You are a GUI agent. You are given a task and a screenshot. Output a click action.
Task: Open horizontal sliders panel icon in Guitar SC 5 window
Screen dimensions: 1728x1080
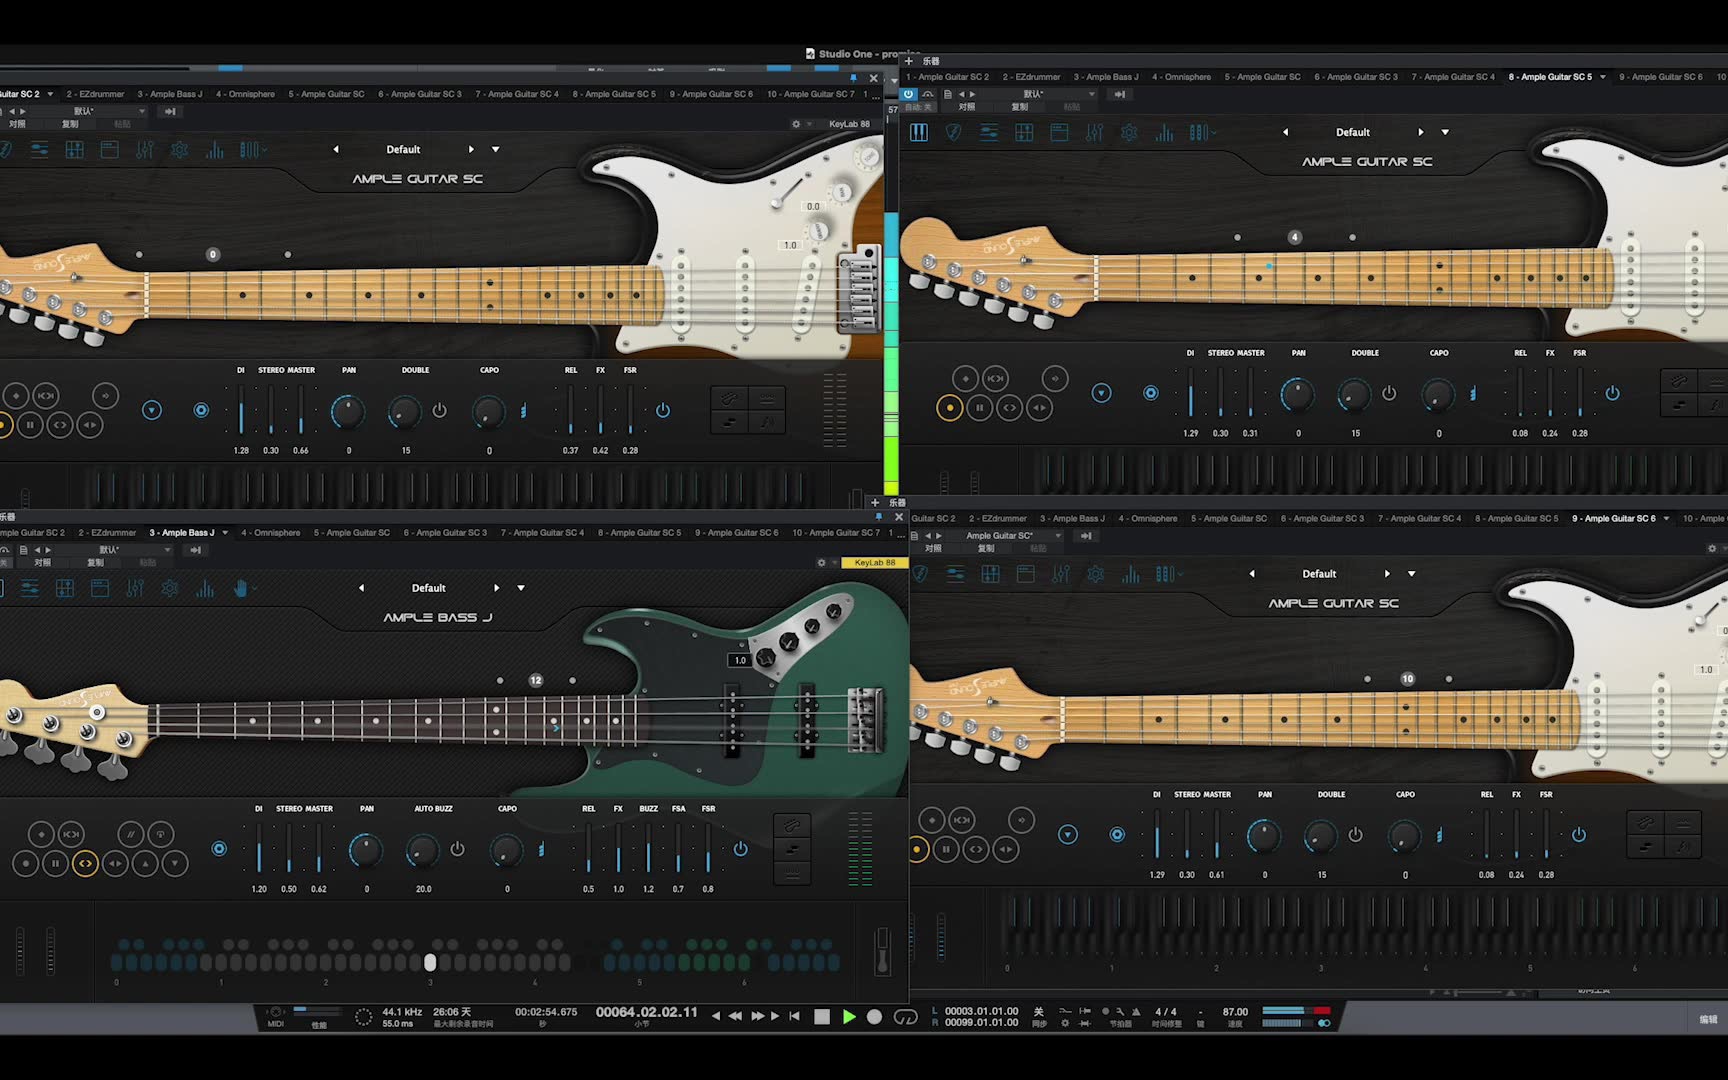point(989,132)
